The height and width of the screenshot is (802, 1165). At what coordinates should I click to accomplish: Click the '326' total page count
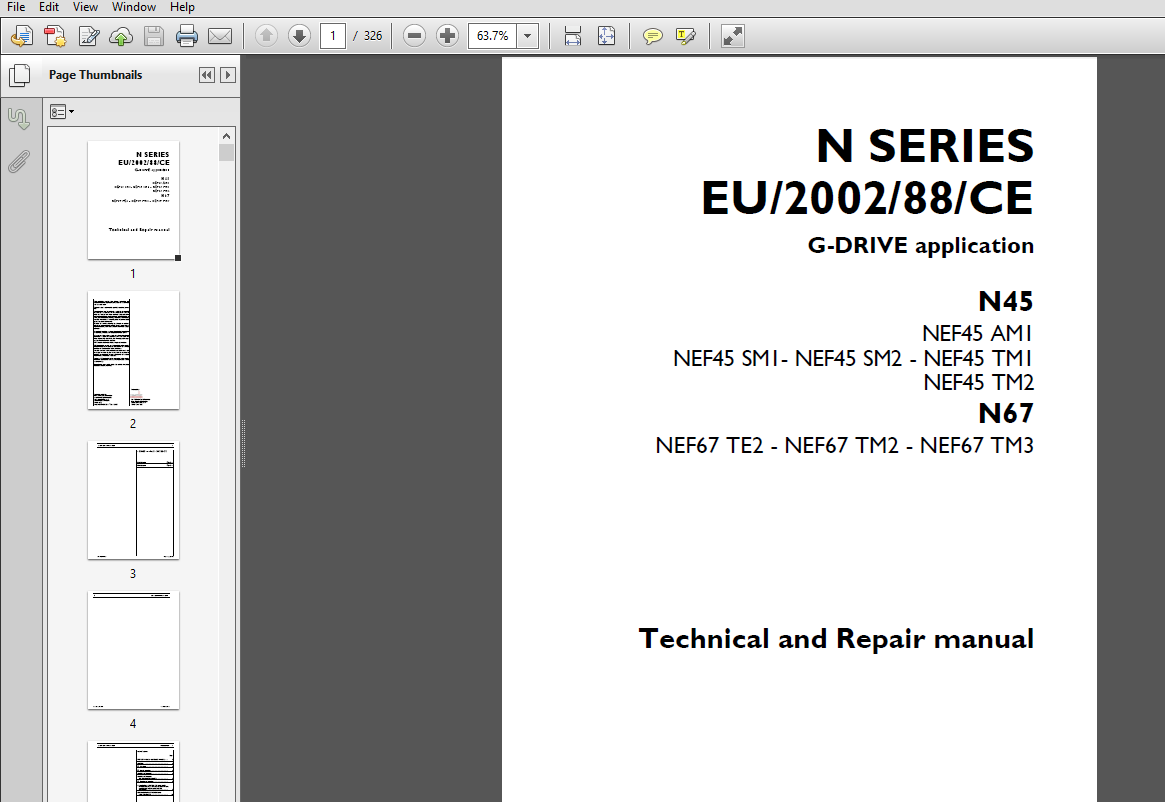click(373, 36)
